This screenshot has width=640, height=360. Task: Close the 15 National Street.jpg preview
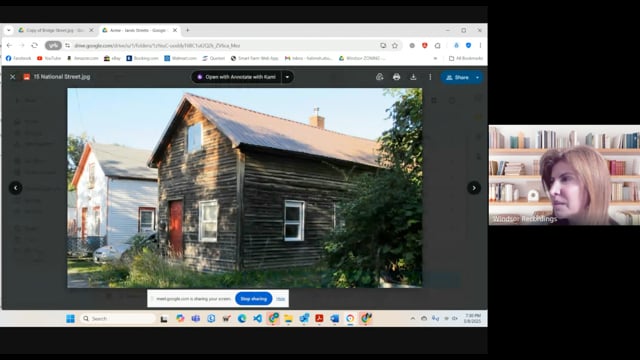tap(13, 77)
